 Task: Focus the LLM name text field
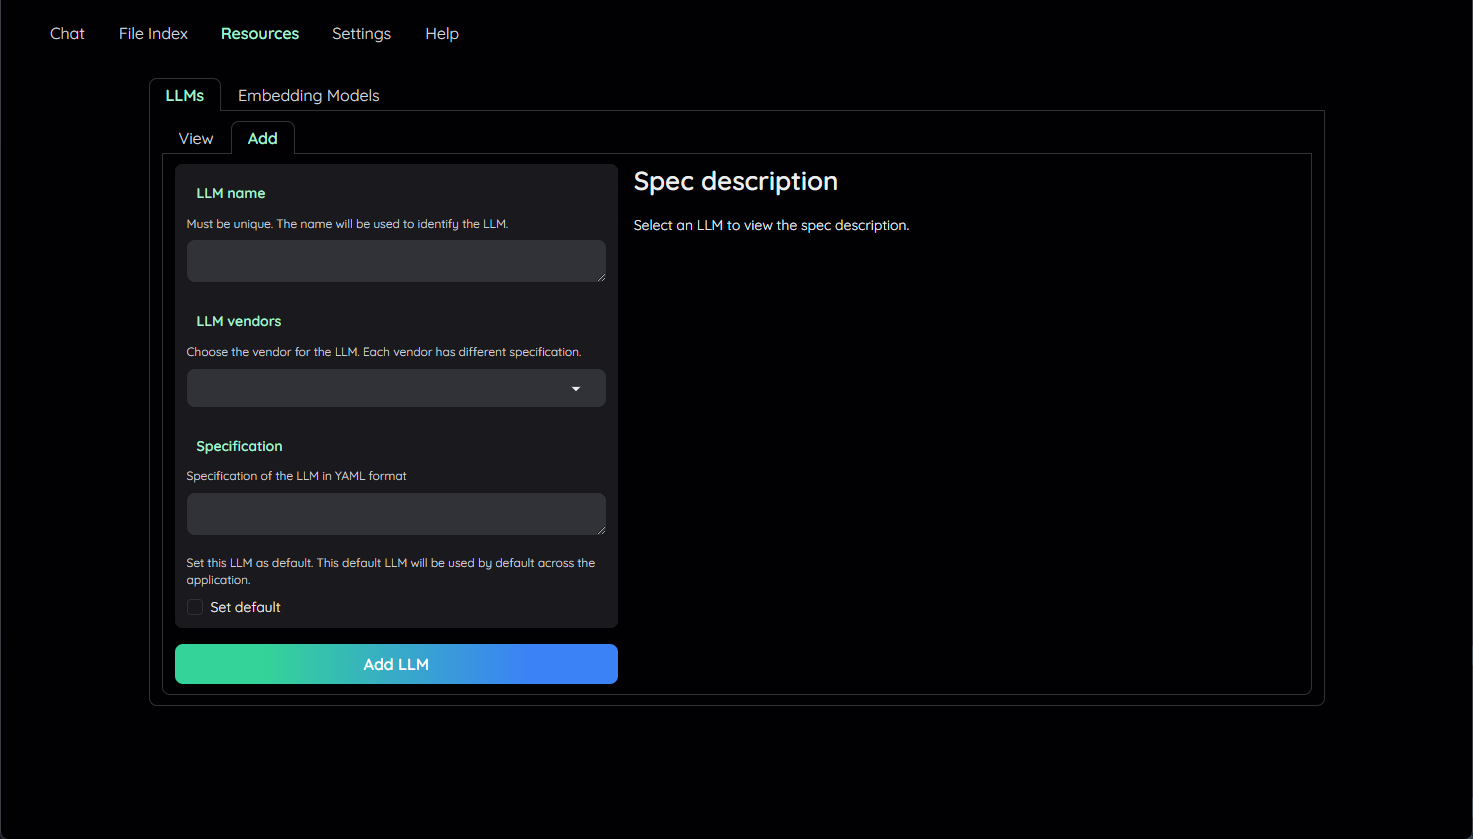pyautogui.click(x=390, y=260)
